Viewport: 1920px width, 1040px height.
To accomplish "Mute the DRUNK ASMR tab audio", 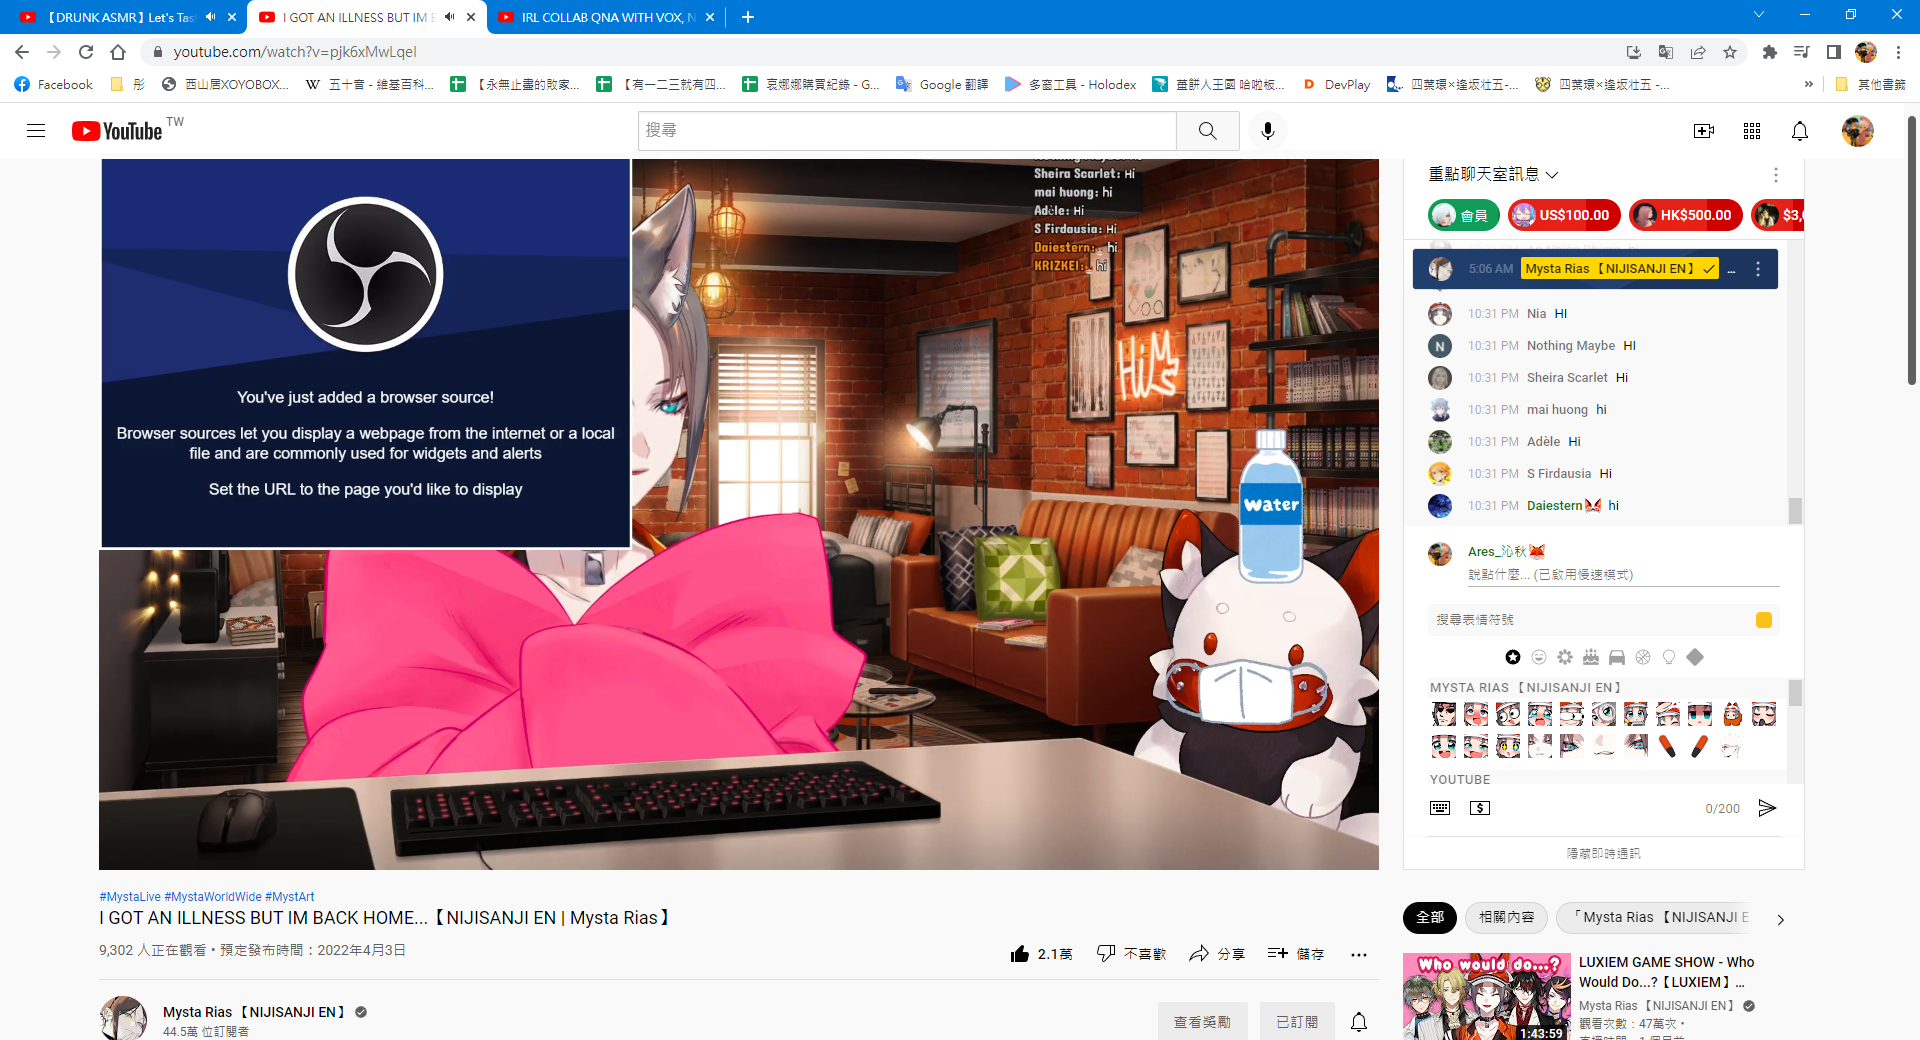I will (x=211, y=17).
